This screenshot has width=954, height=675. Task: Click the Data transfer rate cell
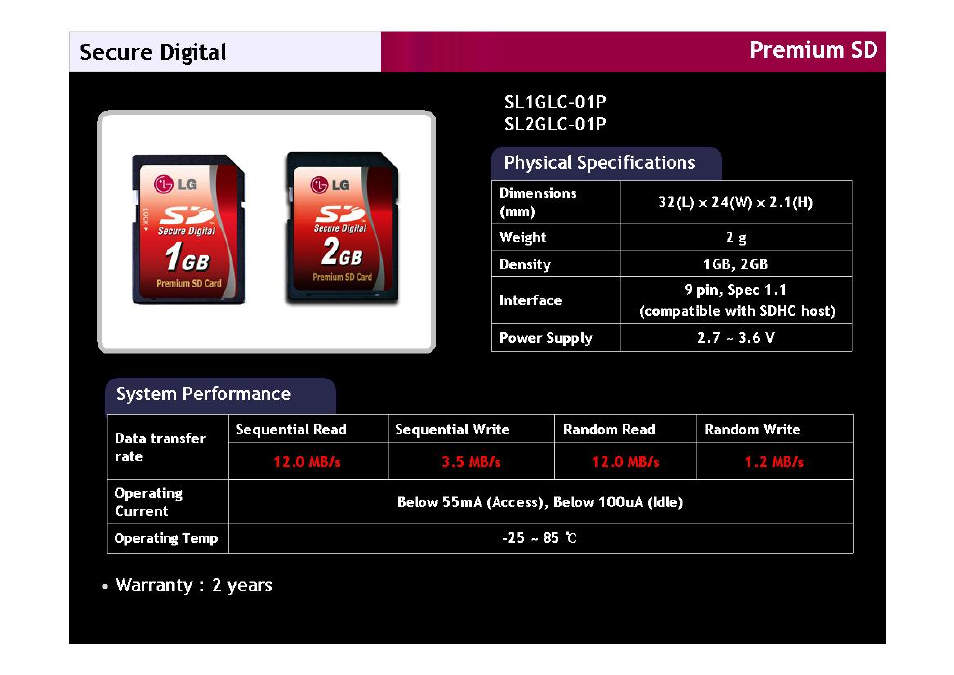click(x=168, y=447)
